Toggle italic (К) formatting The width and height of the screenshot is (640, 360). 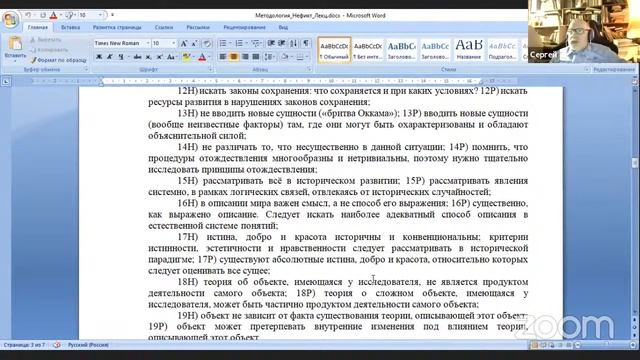click(110, 57)
